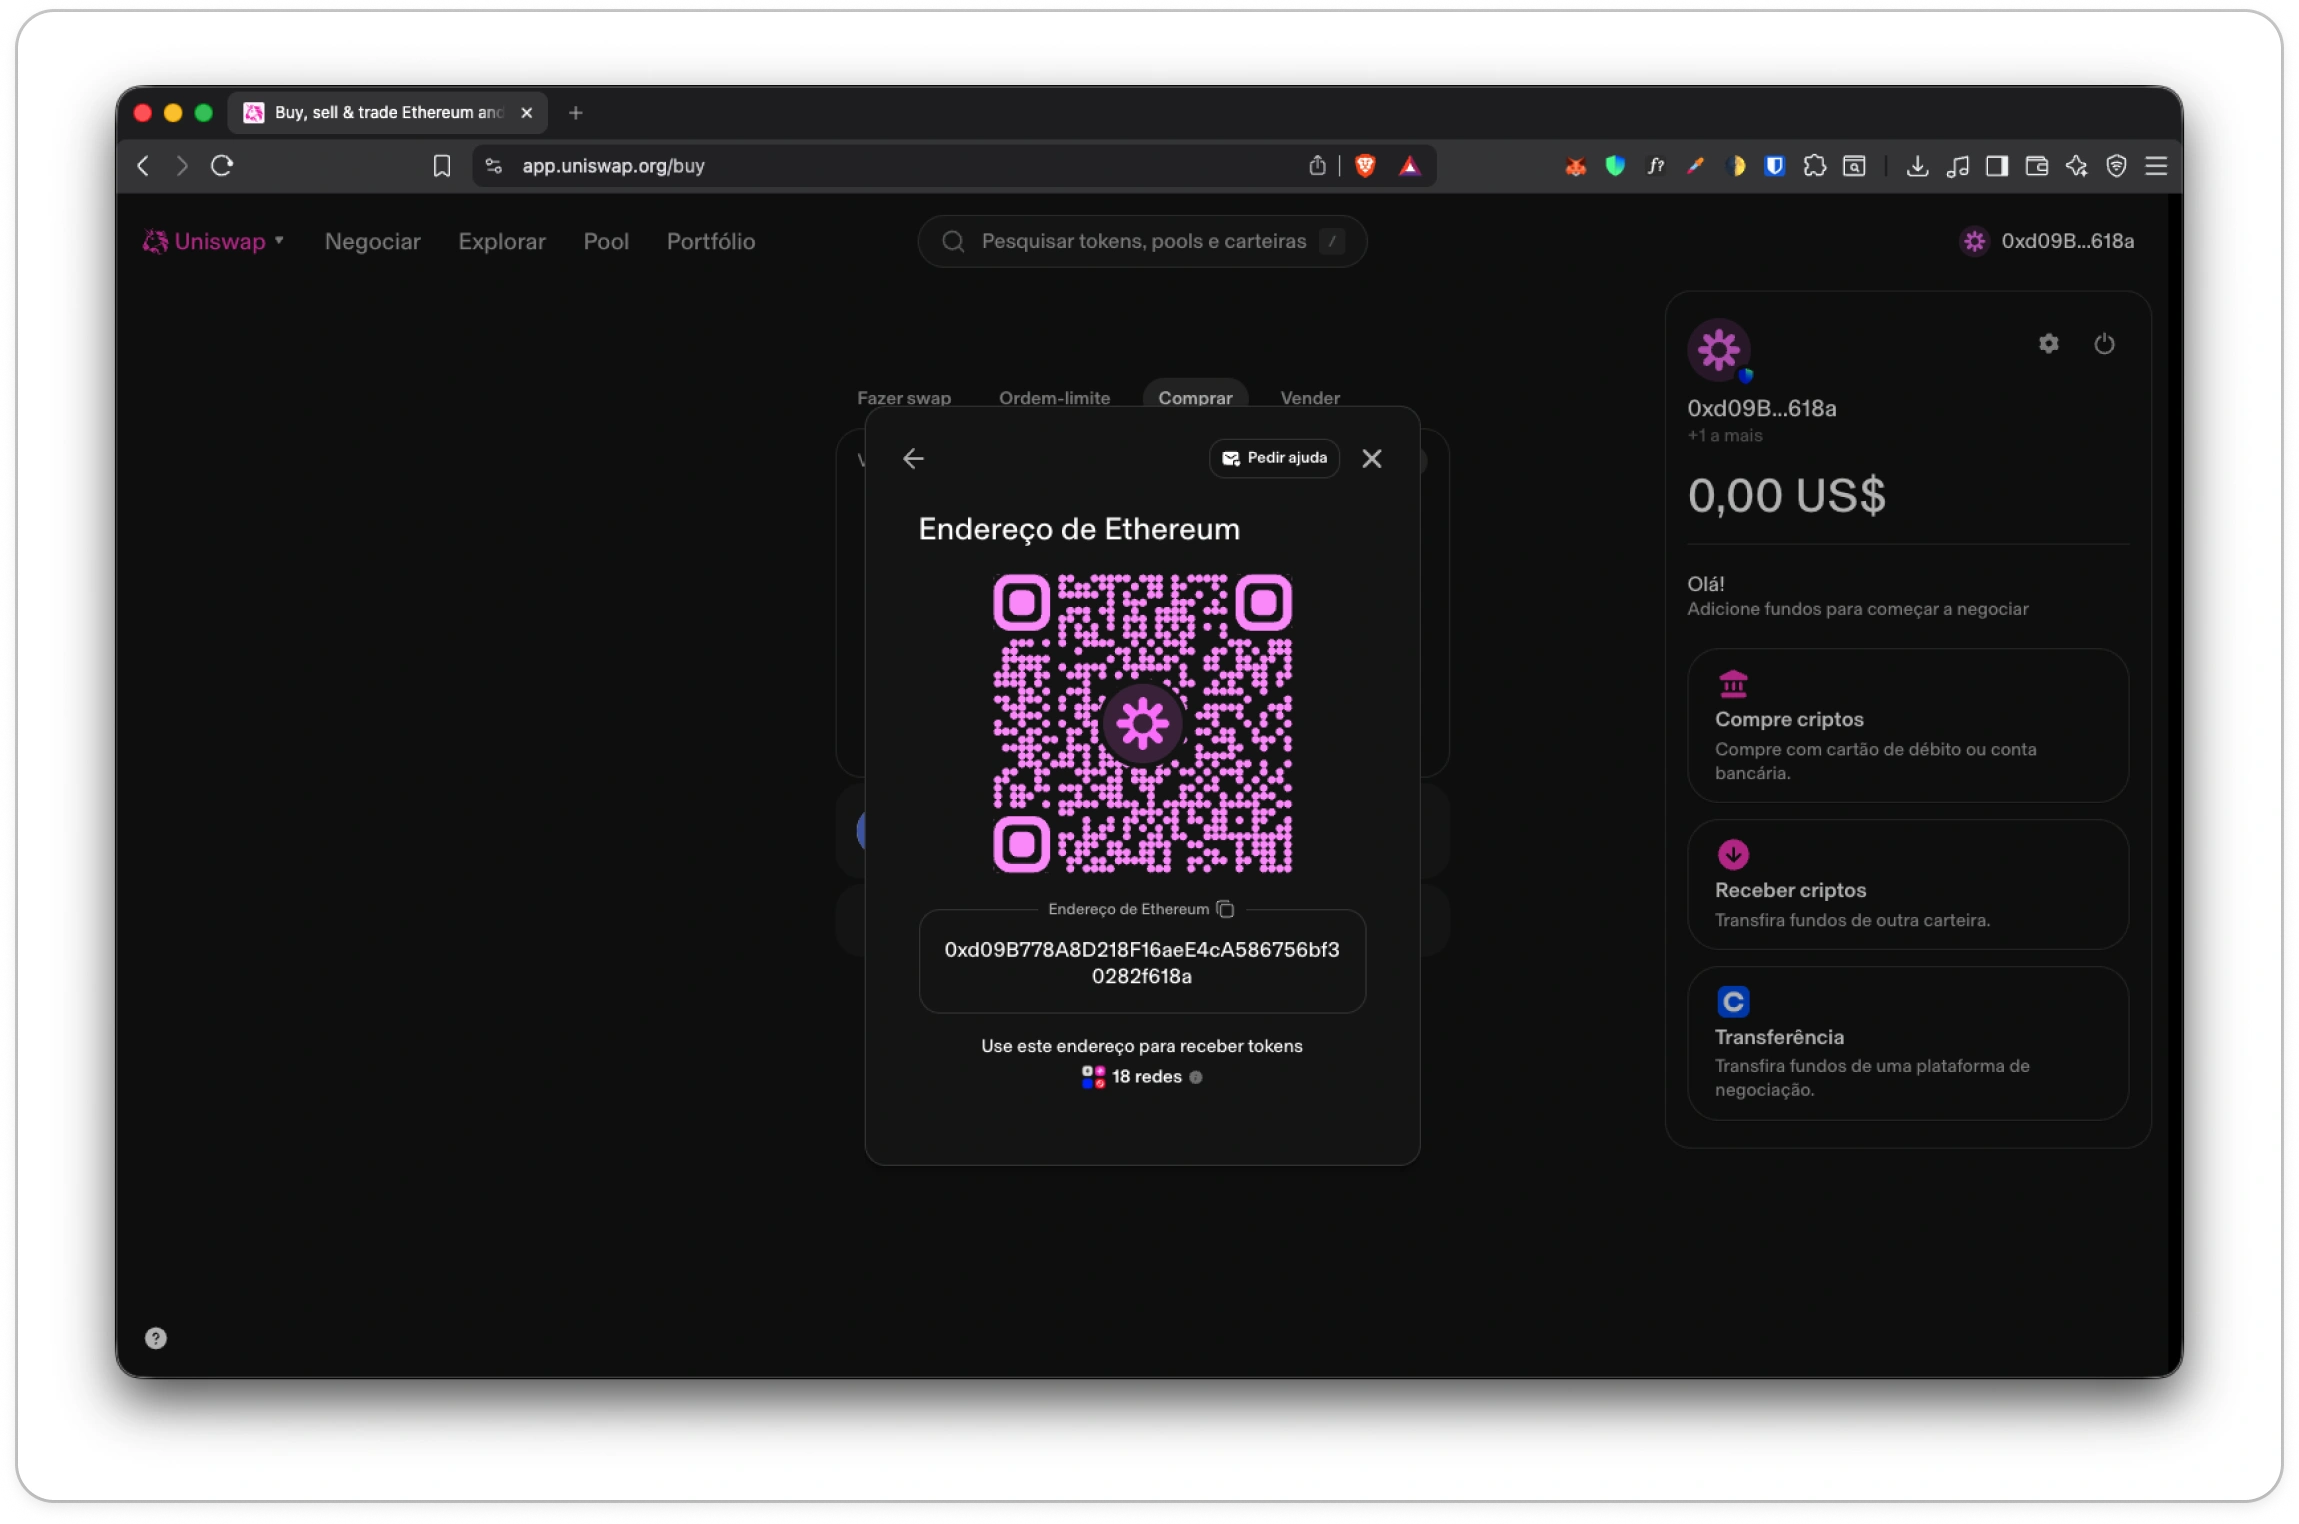Click the QR code image
This screenshot has width=2299, height=1524.
(x=1142, y=723)
